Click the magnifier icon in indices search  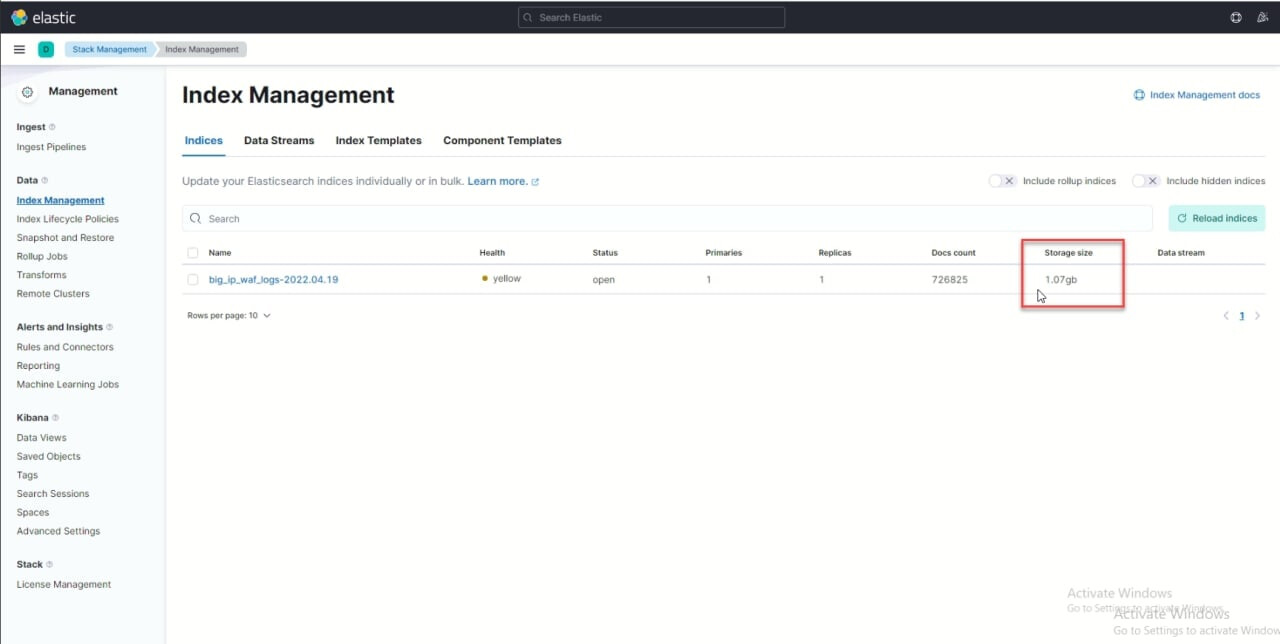(195, 219)
